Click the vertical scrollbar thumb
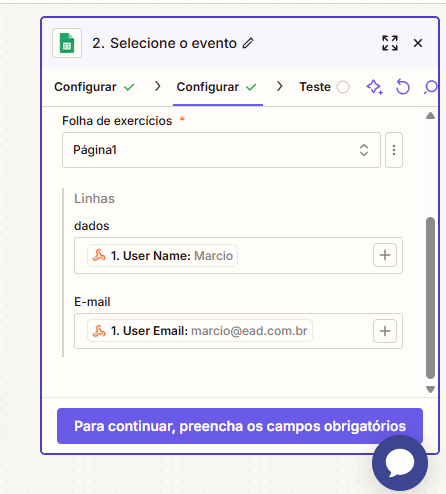This screenshot has width=446, height=494. [430, 298]
